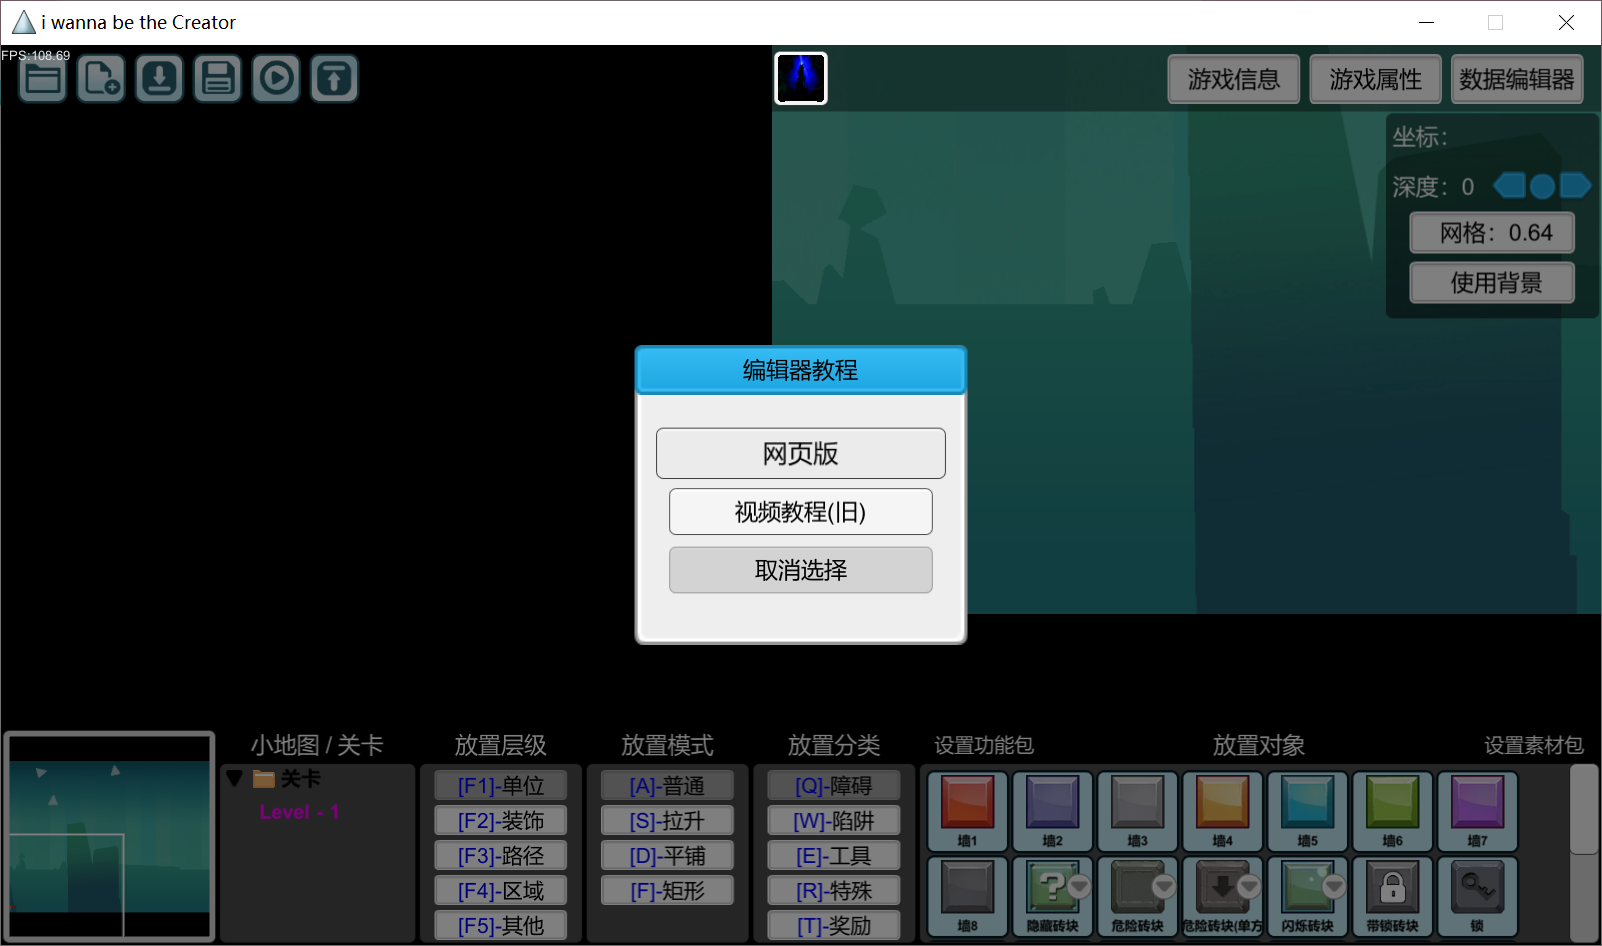Click the upload arrow toolbar icon

[334, 78]
